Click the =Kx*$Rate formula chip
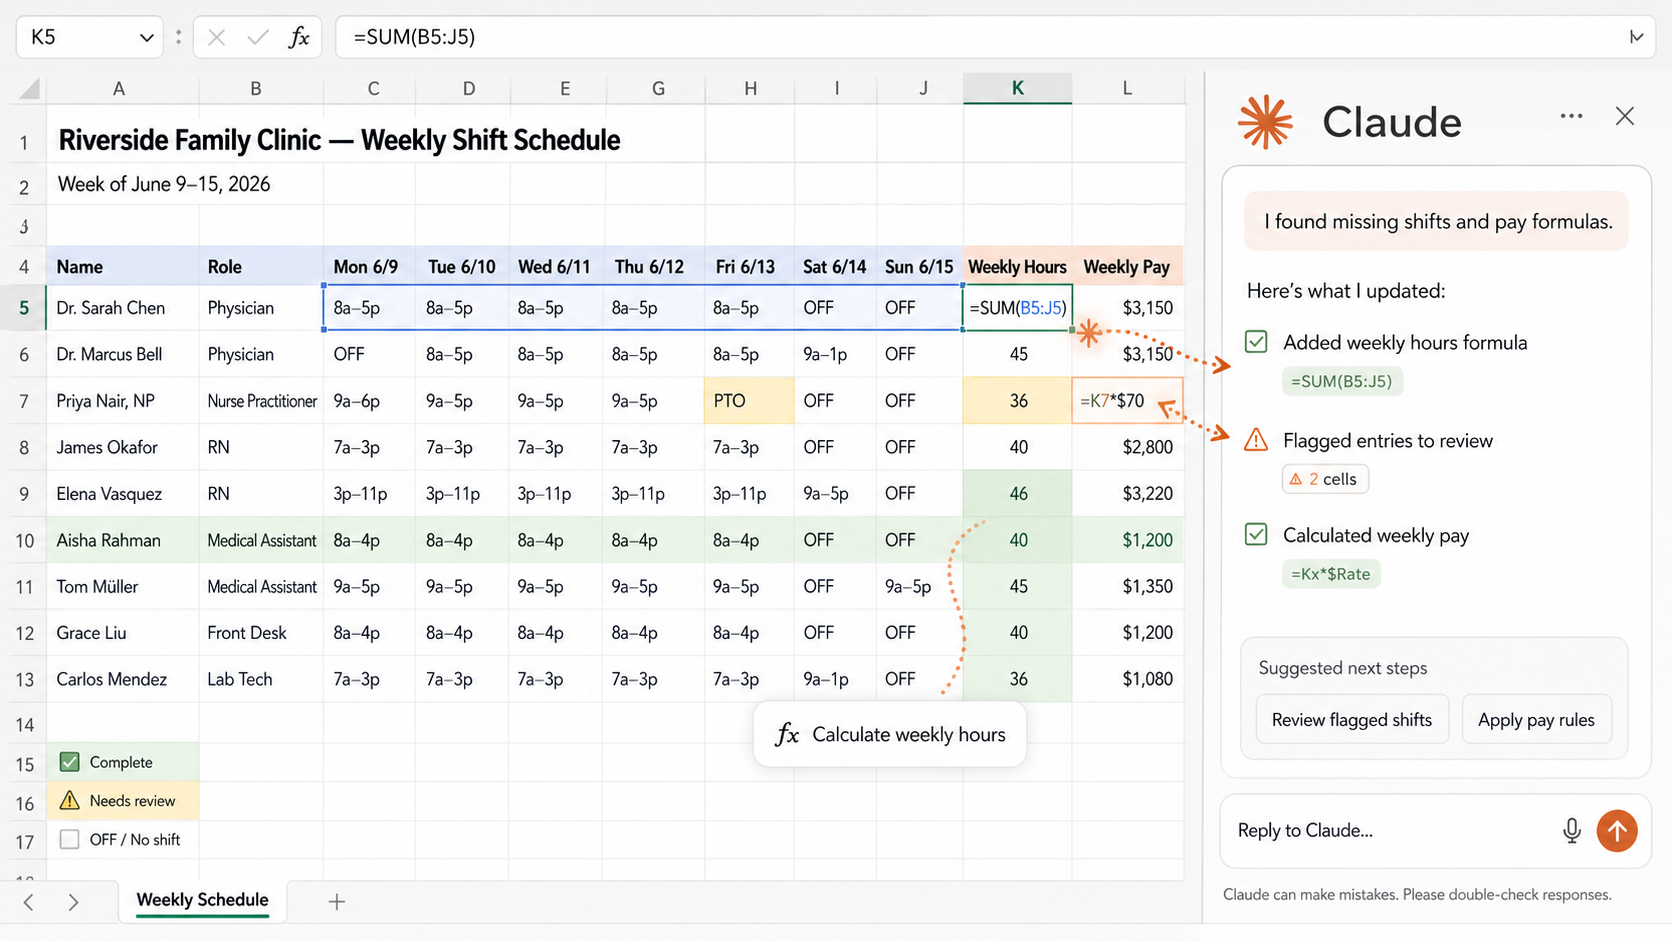The height and width of the screenshot is (941, 1672). coord(1331,574)
